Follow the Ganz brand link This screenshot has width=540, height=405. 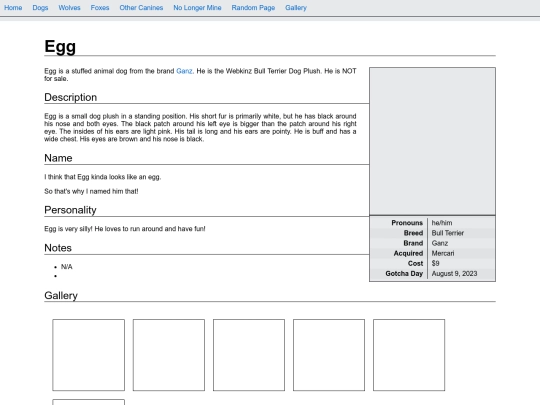click(x=184, y=71)
